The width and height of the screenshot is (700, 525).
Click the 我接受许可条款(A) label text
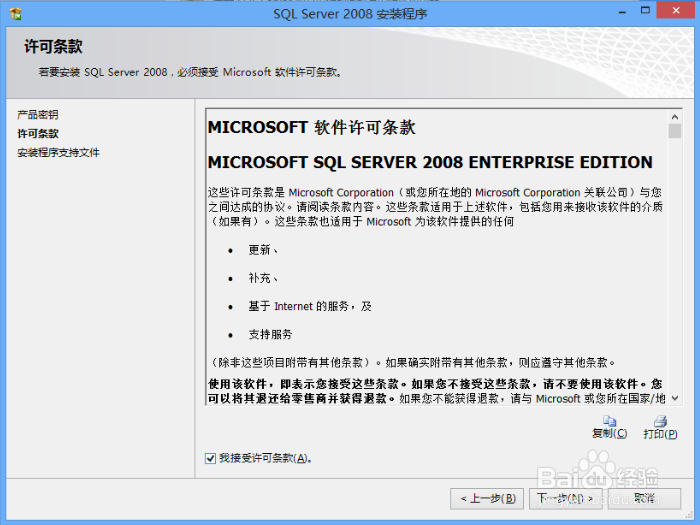265,458
